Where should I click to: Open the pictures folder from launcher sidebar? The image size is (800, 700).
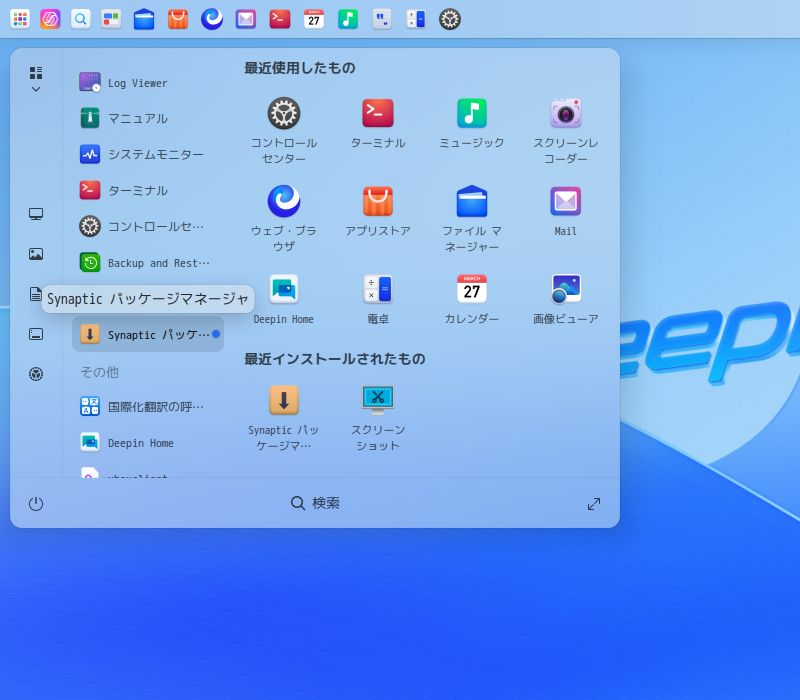pos(36,254)
